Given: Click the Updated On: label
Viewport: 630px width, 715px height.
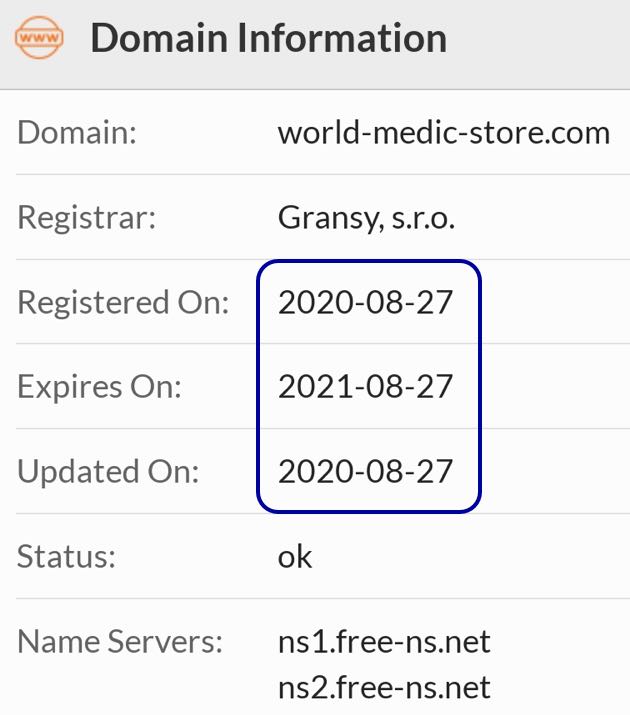Looking at the screenshot, I should tap(108, 471).
